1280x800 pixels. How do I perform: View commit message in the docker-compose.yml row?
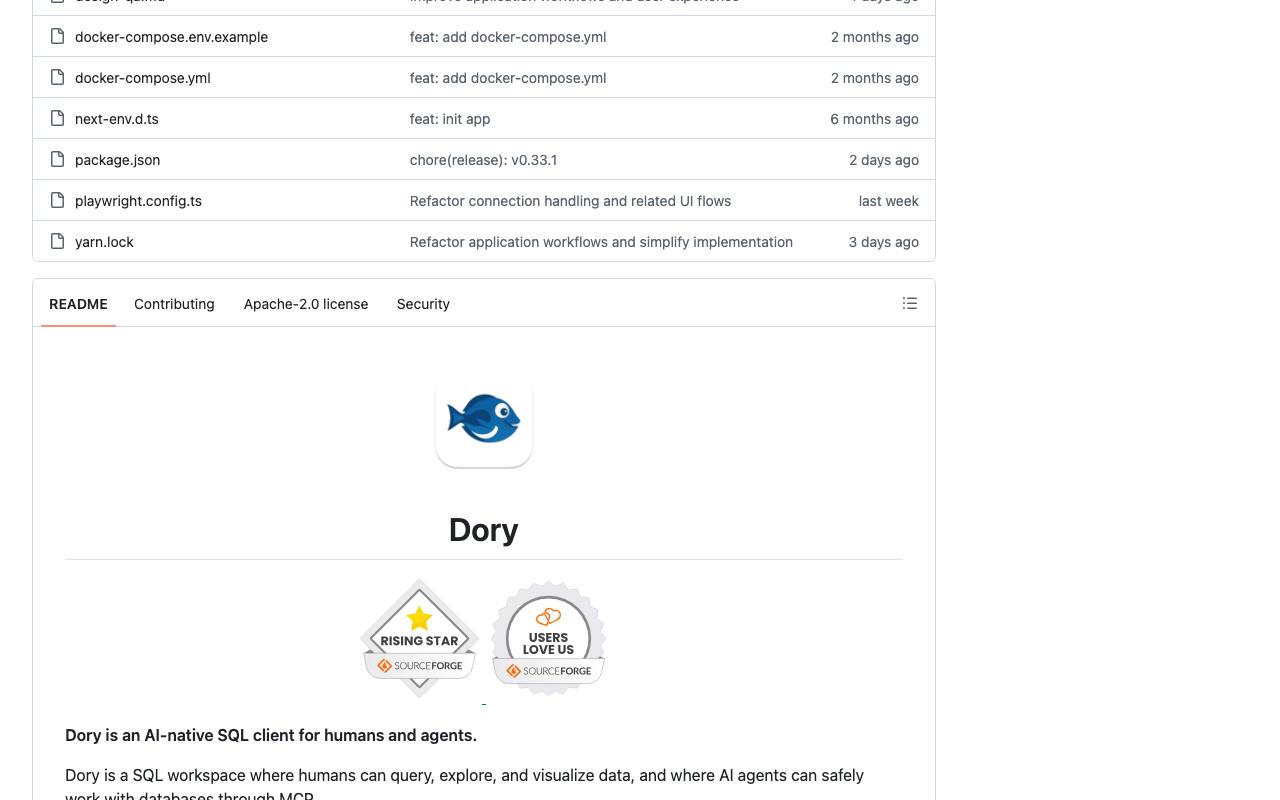pyautogui.click(x=508, y=78)
